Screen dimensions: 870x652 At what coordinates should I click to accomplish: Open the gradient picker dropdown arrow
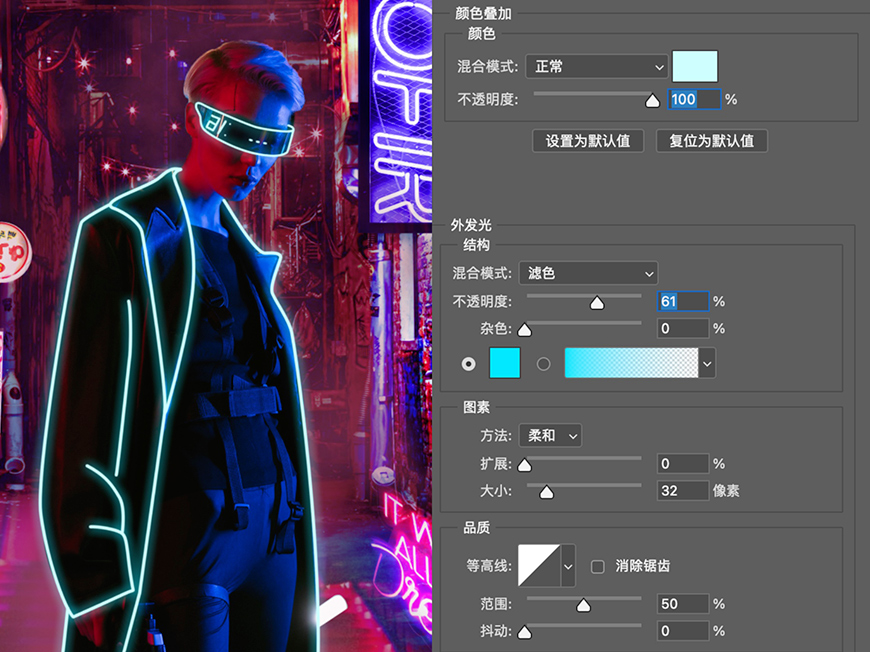(707, 363)
